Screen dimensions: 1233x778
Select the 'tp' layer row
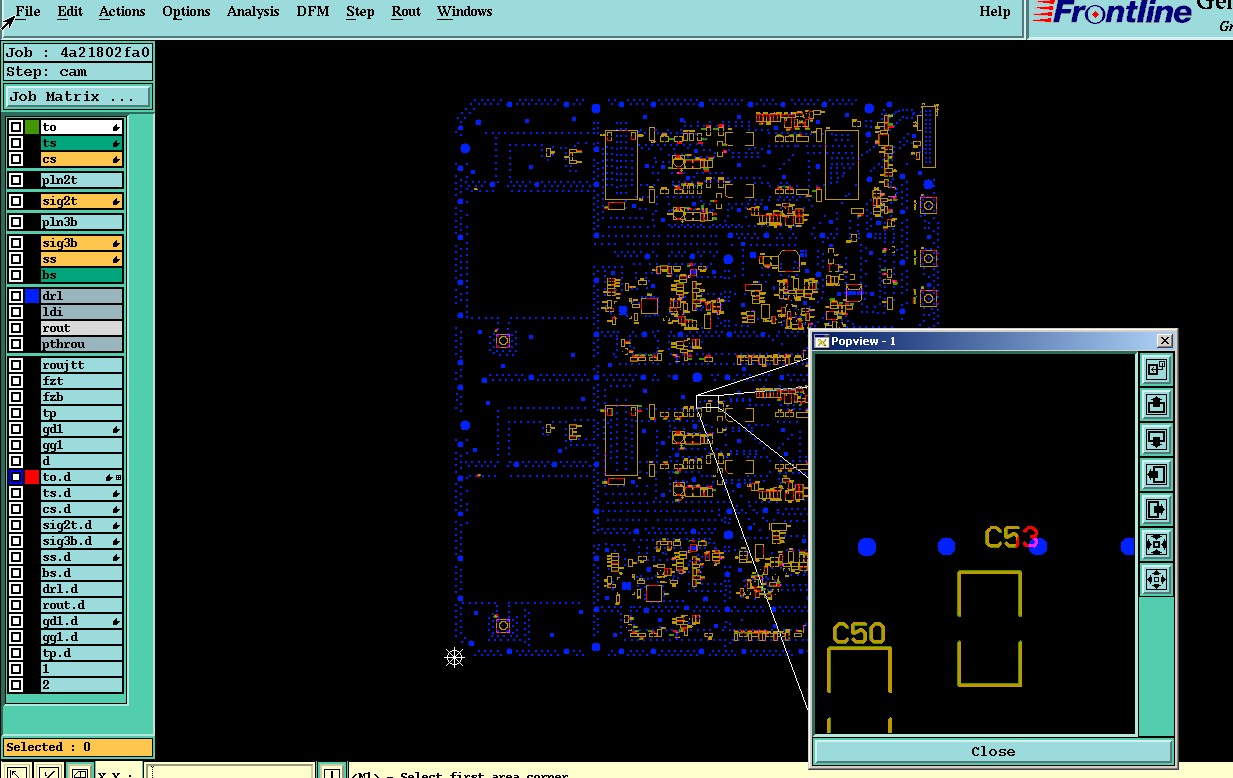click(82, 413)
